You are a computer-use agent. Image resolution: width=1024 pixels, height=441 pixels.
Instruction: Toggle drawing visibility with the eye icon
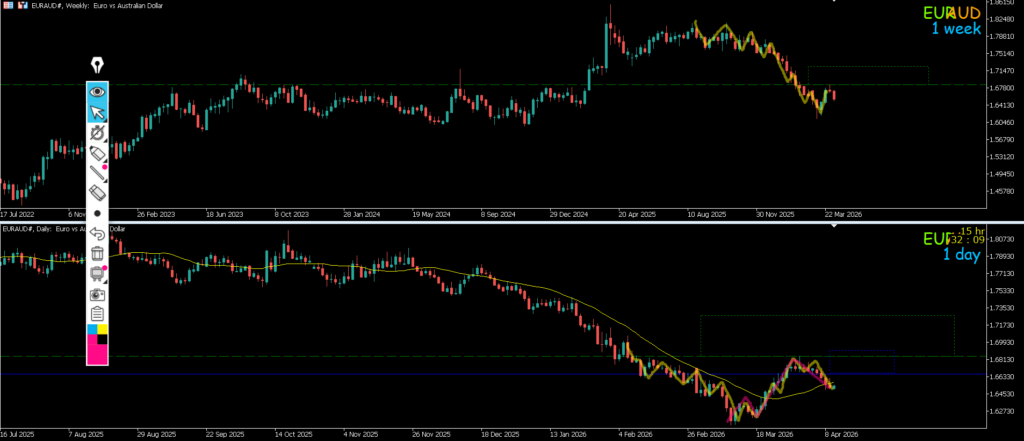point(97,91)
